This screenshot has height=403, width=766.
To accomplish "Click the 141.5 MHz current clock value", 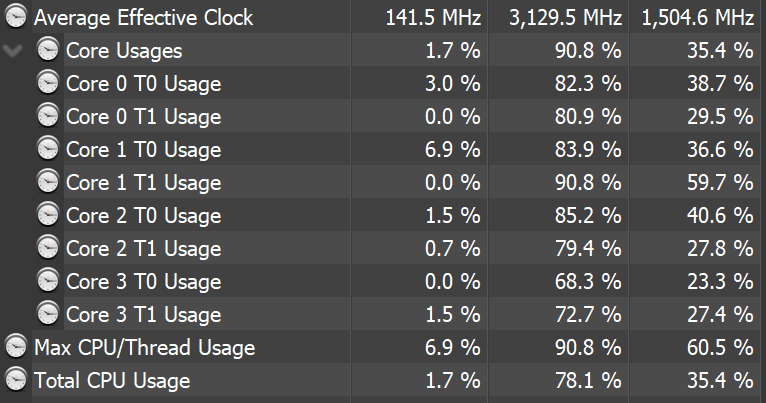I will (433, 18).
